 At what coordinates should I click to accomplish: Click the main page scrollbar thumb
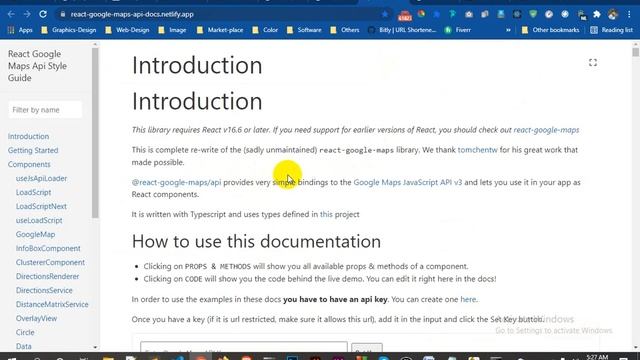[x=636, y=52]
